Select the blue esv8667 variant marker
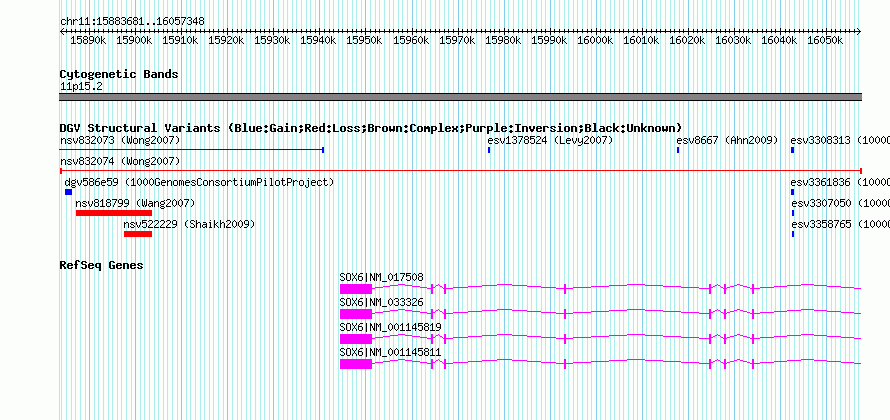The image size is (890, 420). click(678, 150)
